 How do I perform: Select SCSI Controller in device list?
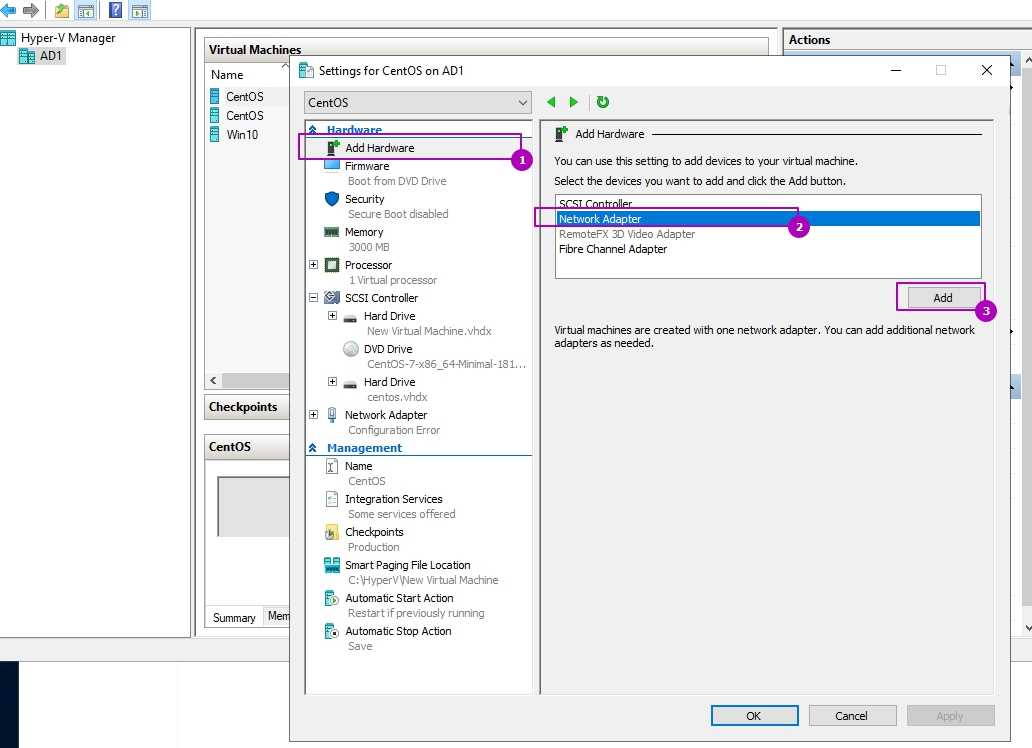point(596,204)
